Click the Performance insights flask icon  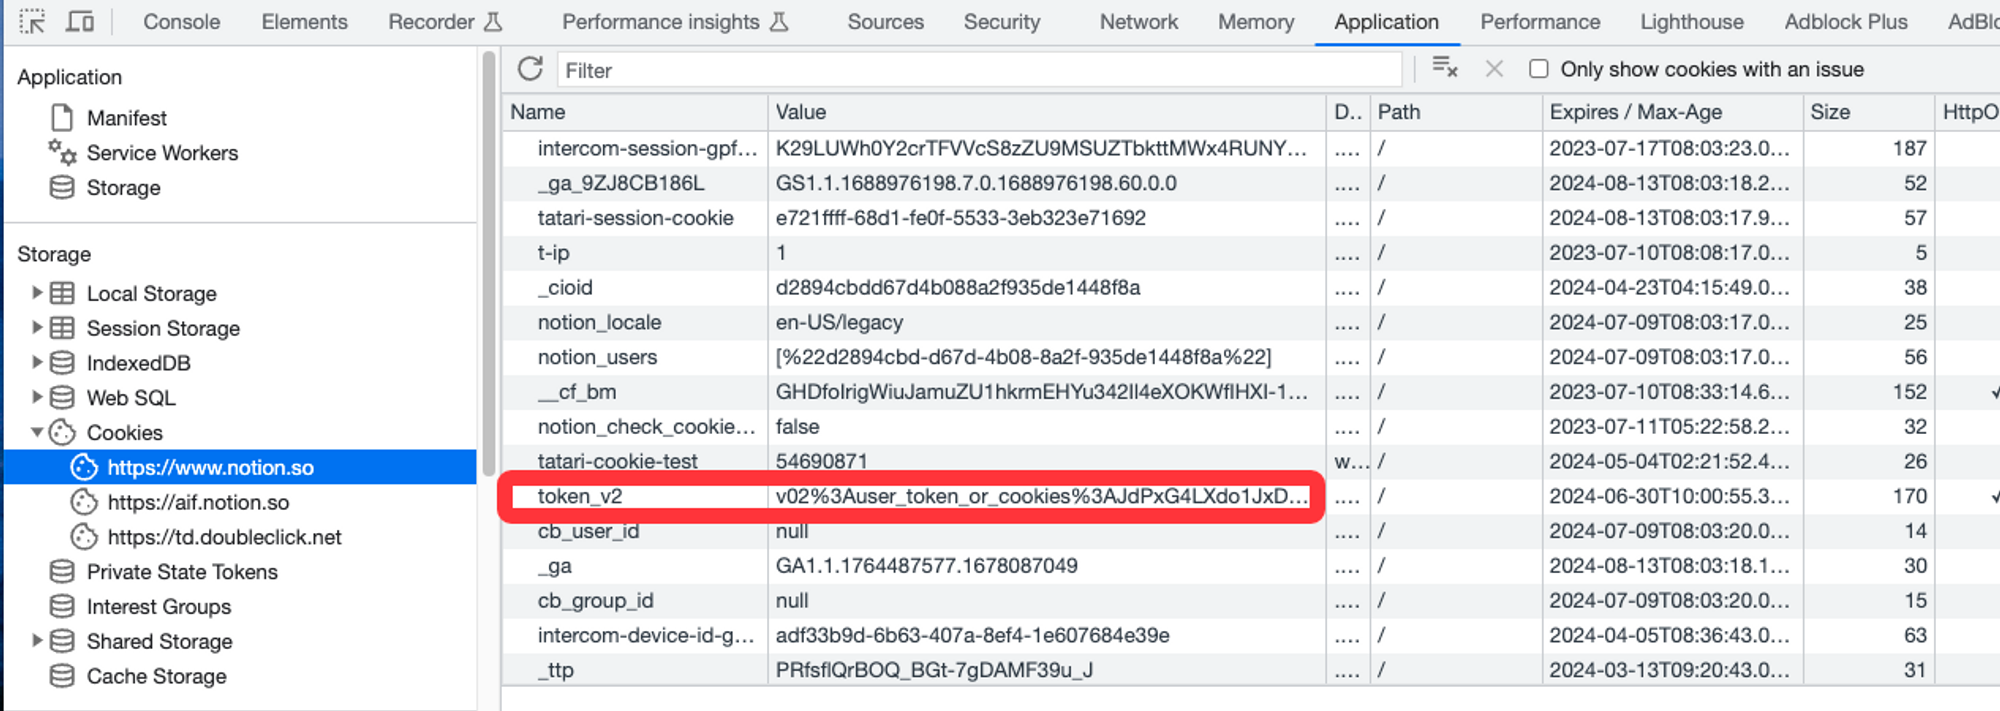[779, 22]
